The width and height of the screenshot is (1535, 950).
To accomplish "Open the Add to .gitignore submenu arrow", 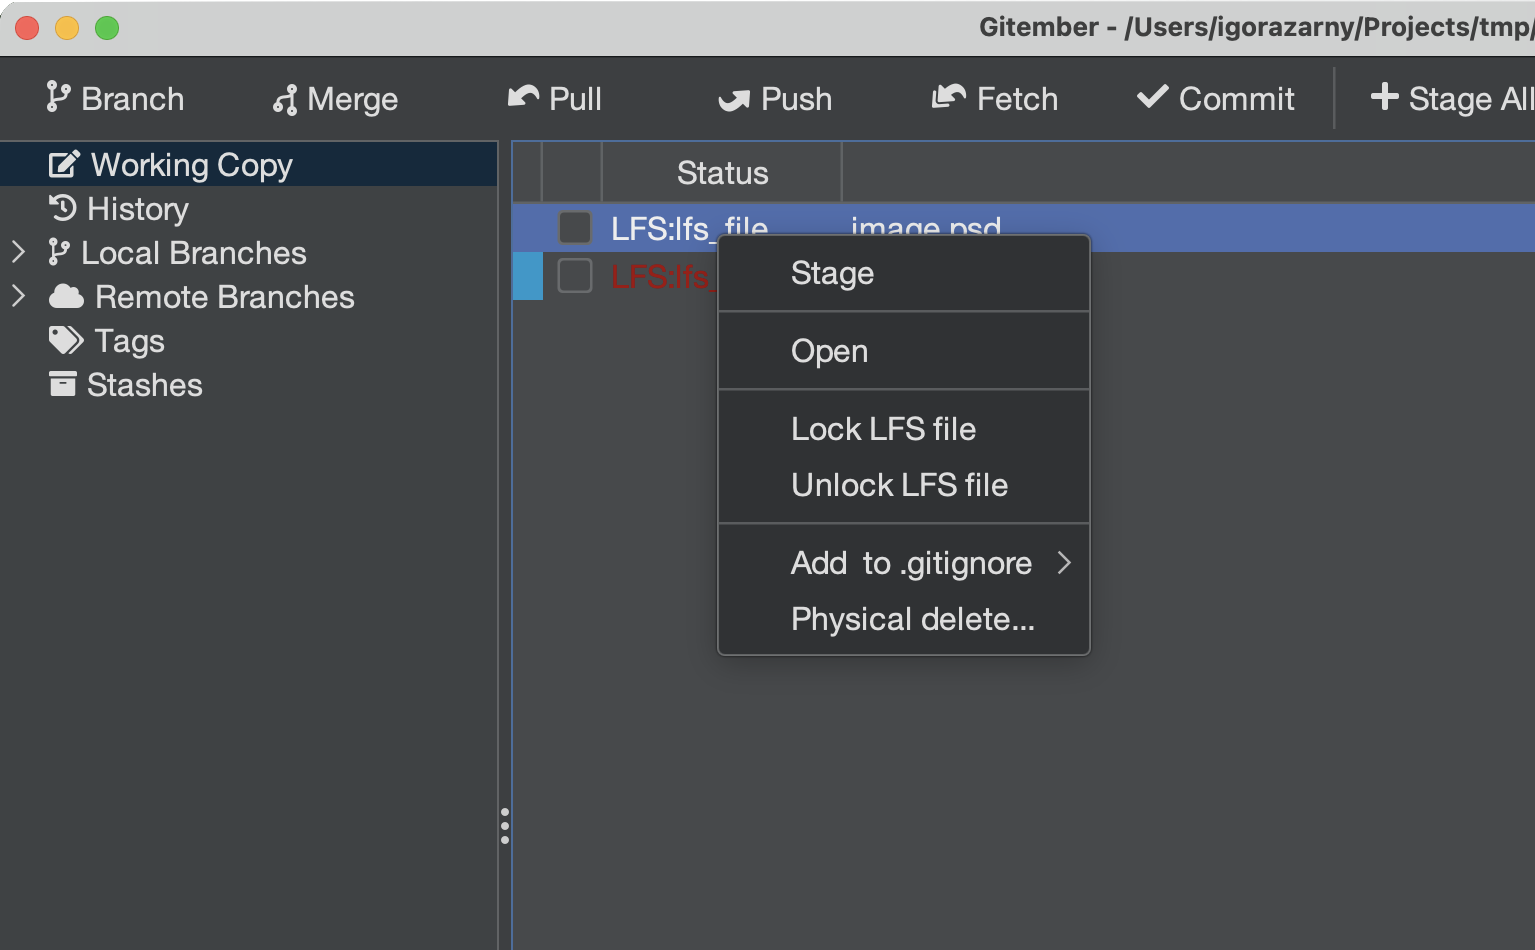I will (1064, 563).
